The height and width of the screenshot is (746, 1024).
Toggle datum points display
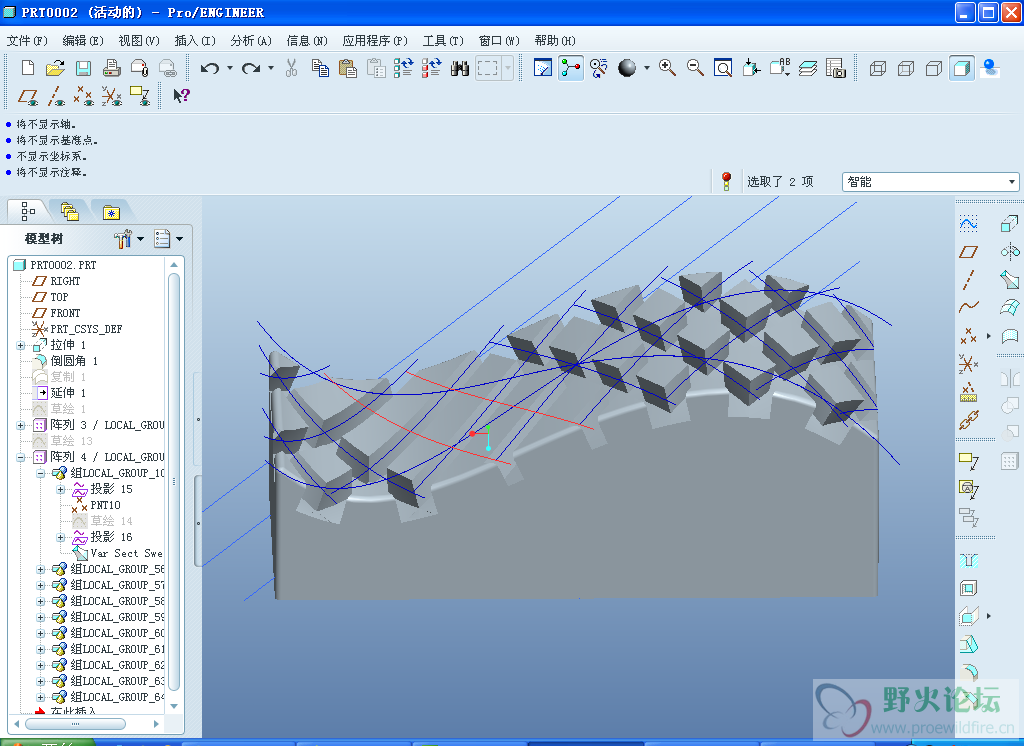(83, 97)
